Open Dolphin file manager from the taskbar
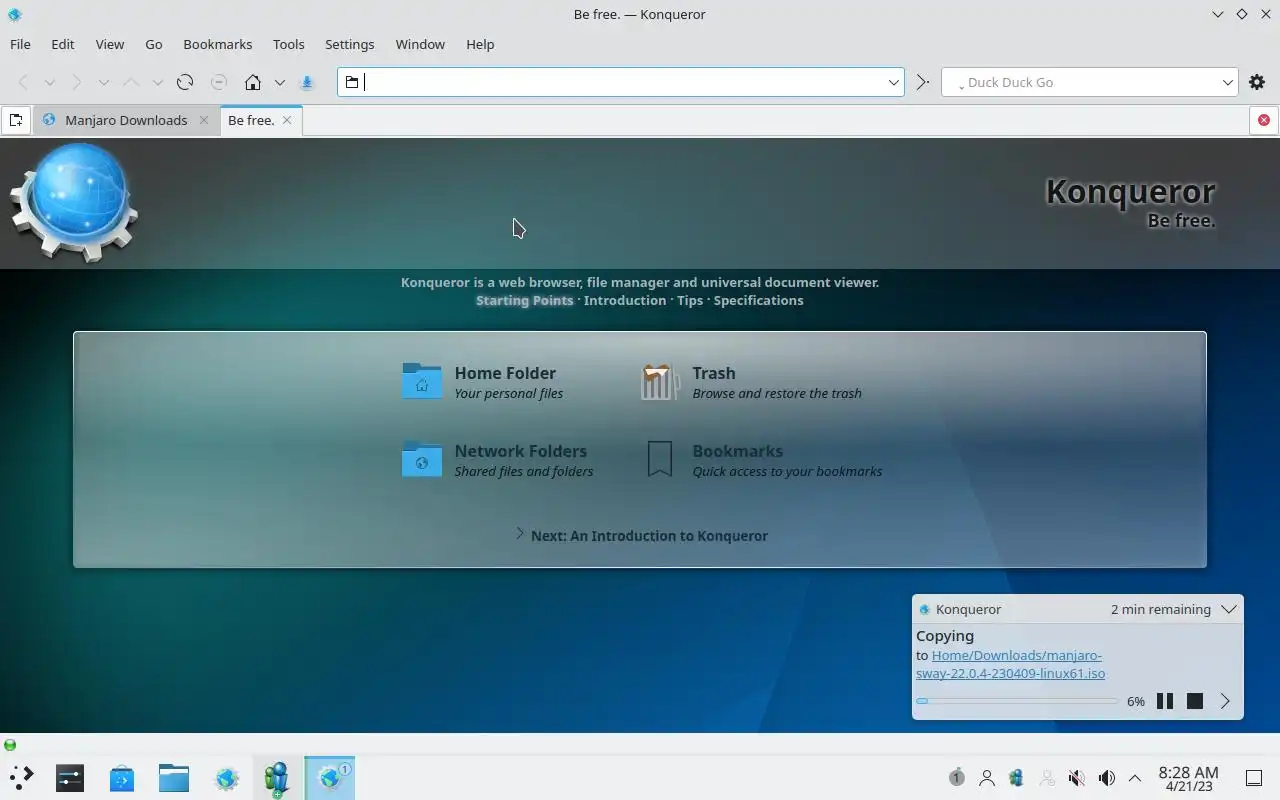 coord(174,777)
